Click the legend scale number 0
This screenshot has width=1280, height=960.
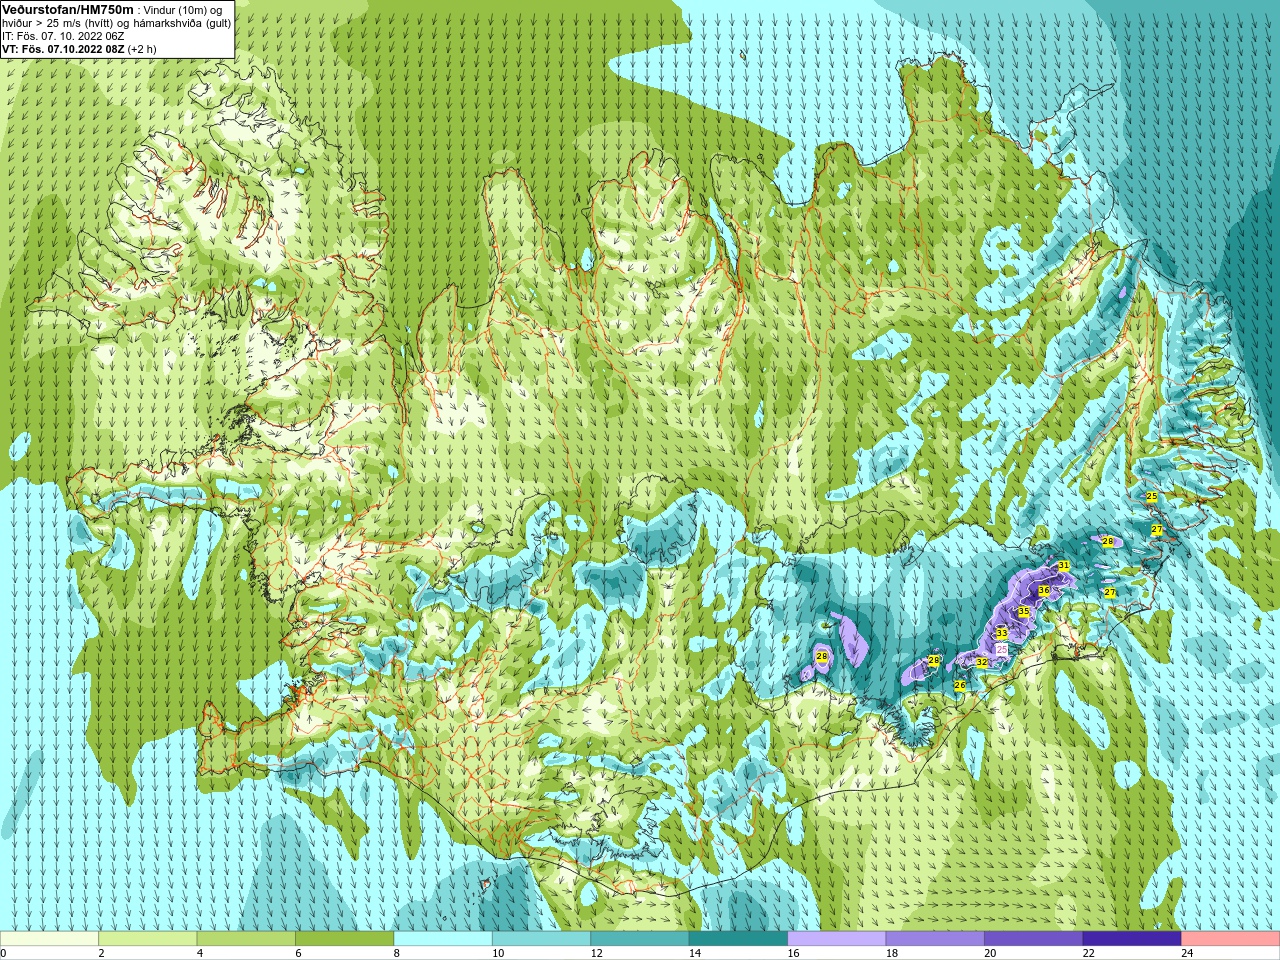tap(4, 953)
